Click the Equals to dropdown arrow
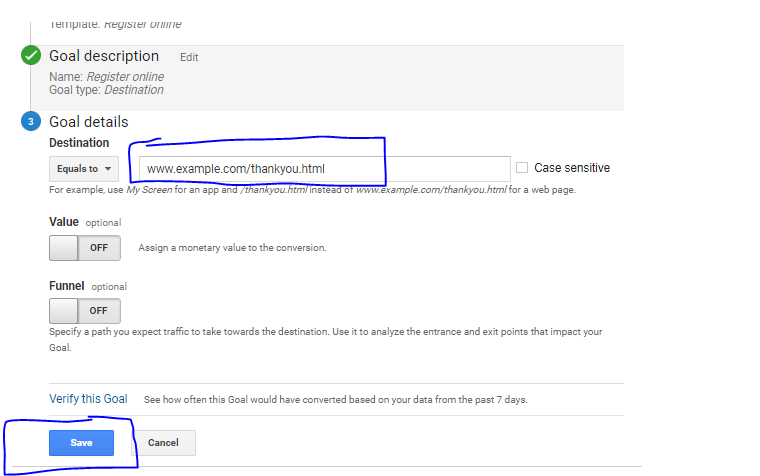This screenshot has width=760, height=476. point(108,169)
